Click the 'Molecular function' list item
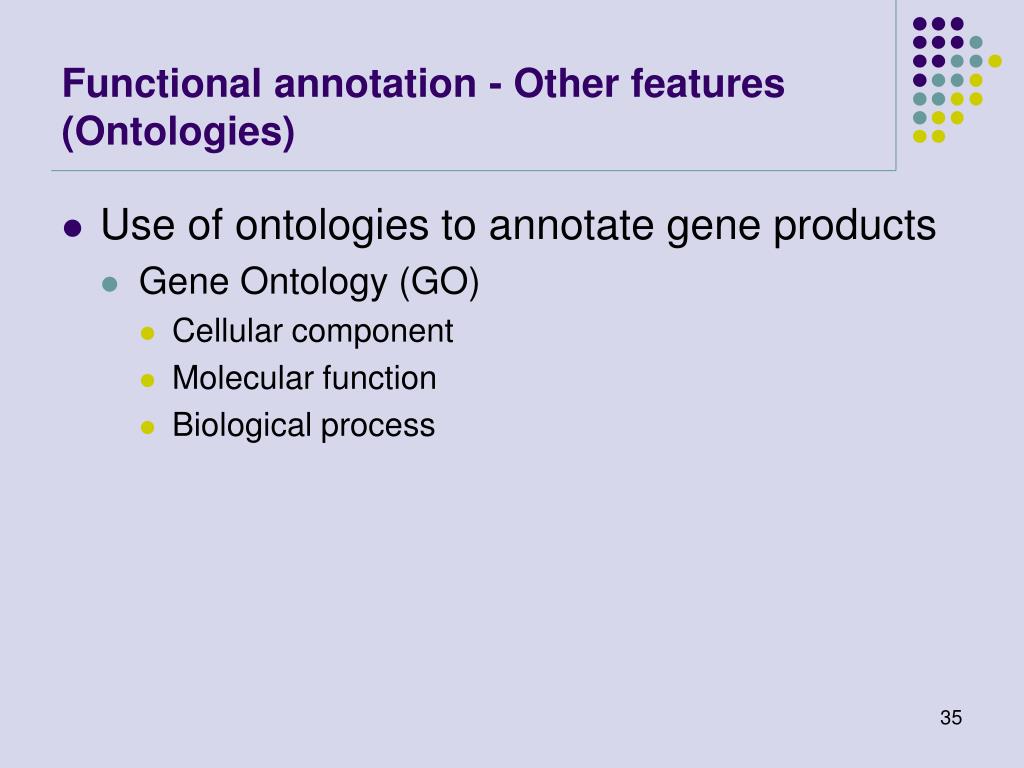Screen dimensions: 1024x768 (304, 378)
